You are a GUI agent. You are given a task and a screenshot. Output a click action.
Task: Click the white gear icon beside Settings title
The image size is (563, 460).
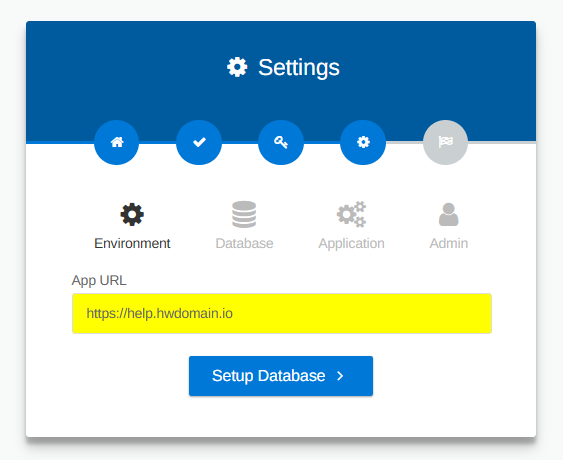[x=237, y=67]
